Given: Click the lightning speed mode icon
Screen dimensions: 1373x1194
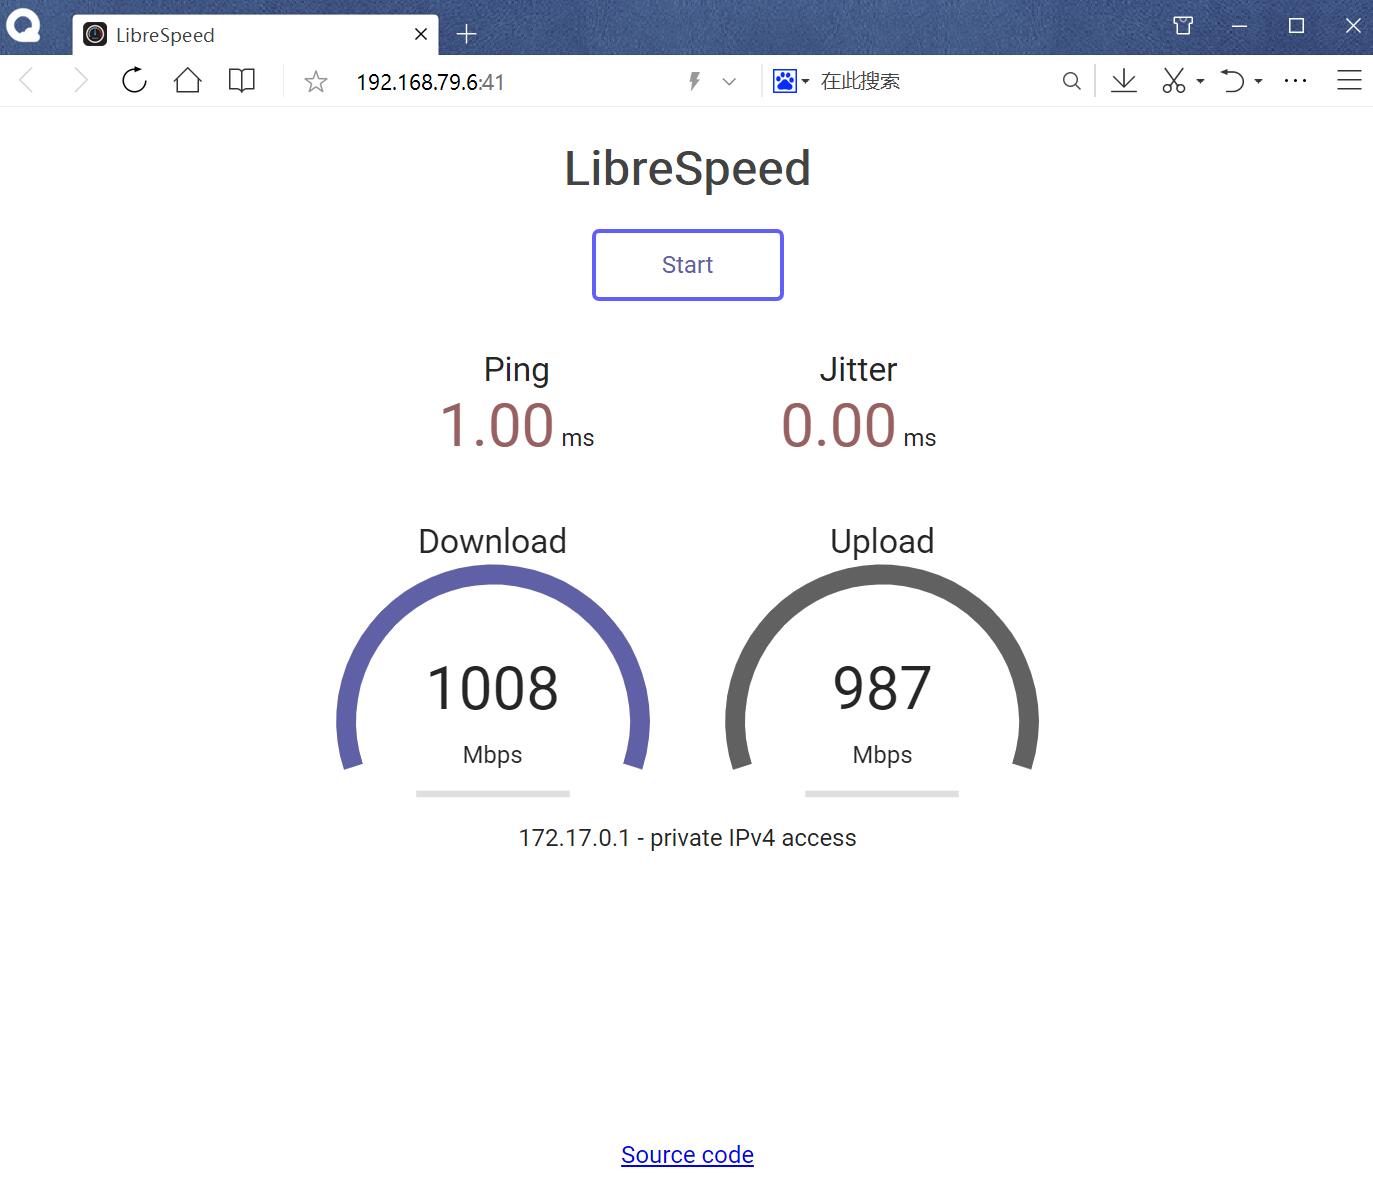Looking at the screenshot, I should pyautogui.click(x=694, y=81).
